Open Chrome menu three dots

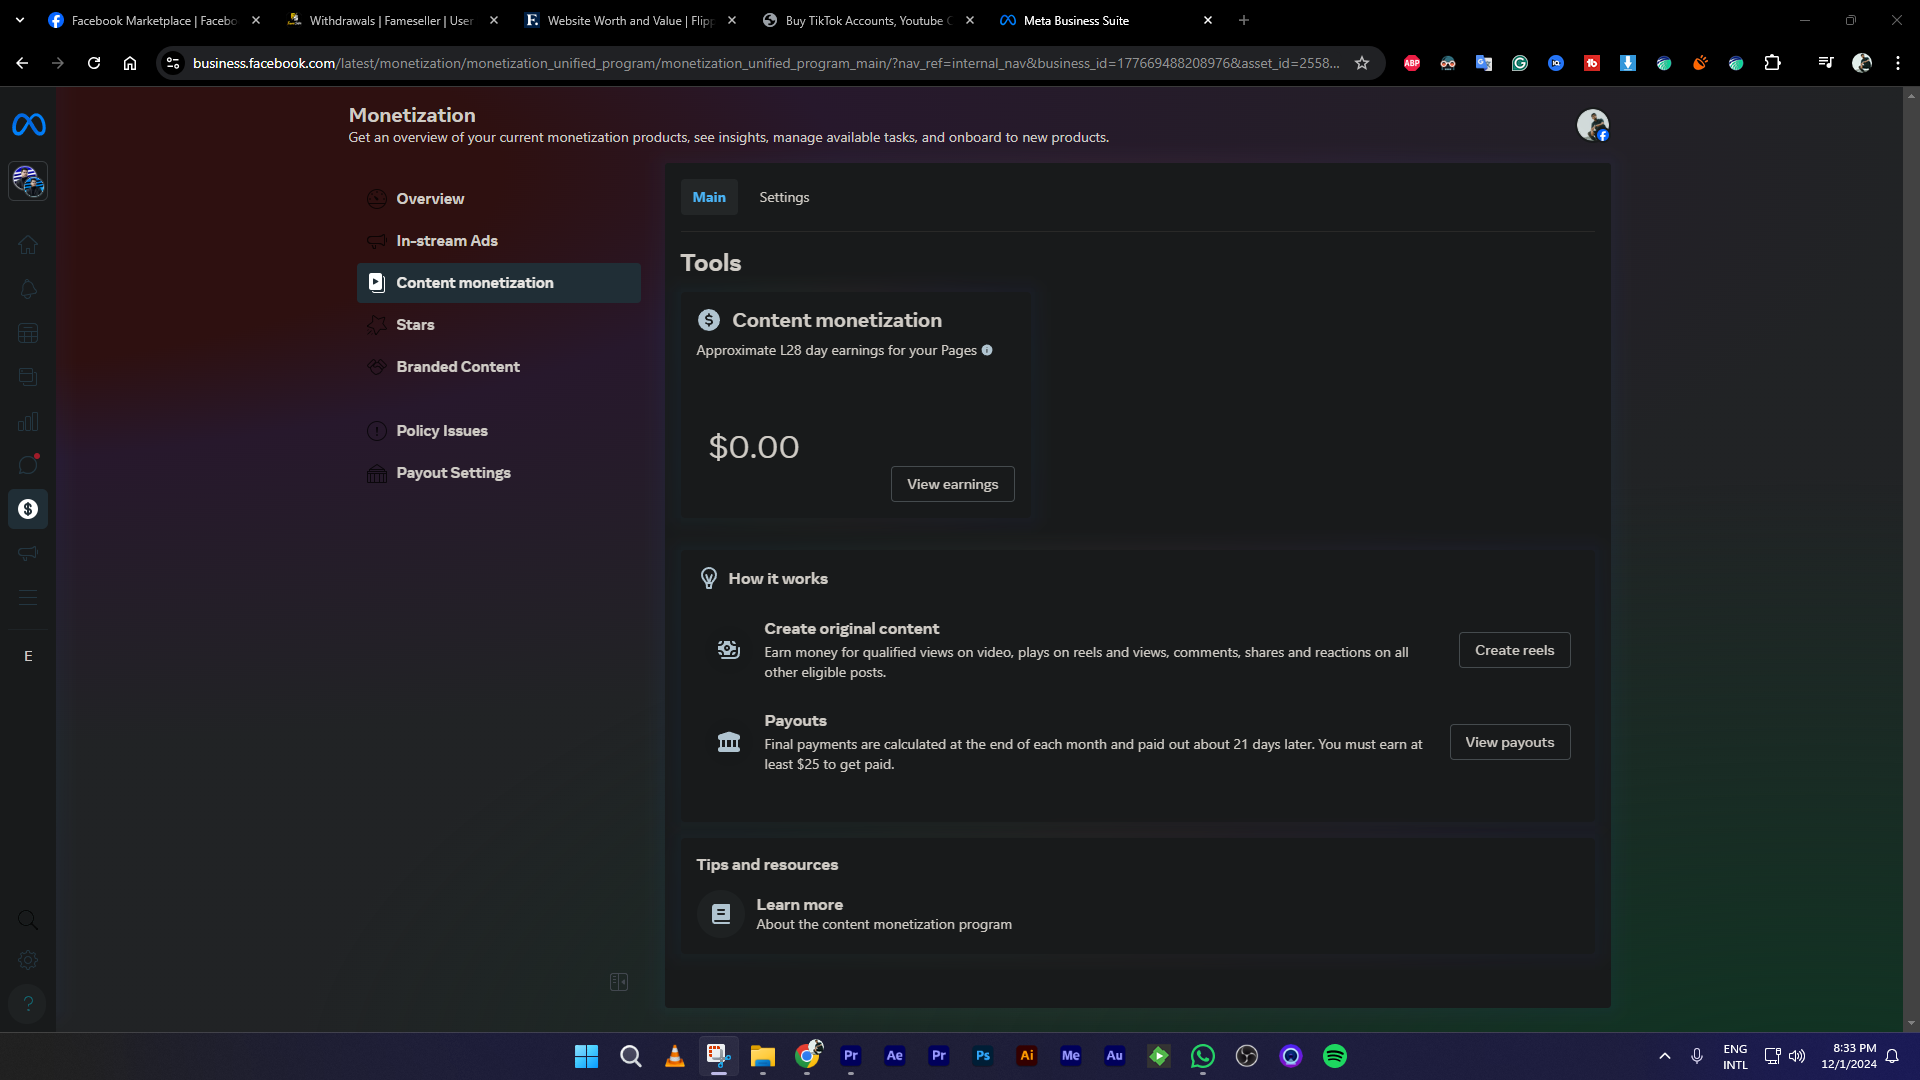coord(1898,63)
